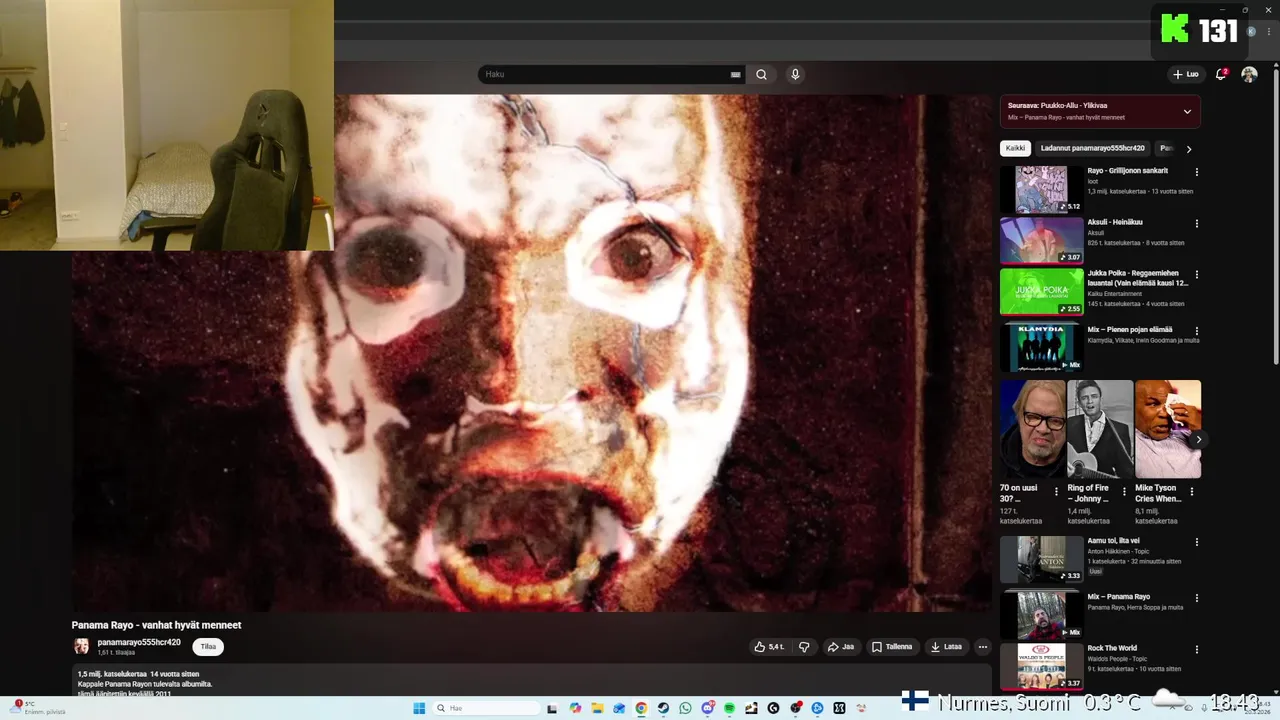The height and width of the screenshot is (720, 1280).
Task: Open the account avatar menu
Action: pyautogui.click(x=1249, y=74)
